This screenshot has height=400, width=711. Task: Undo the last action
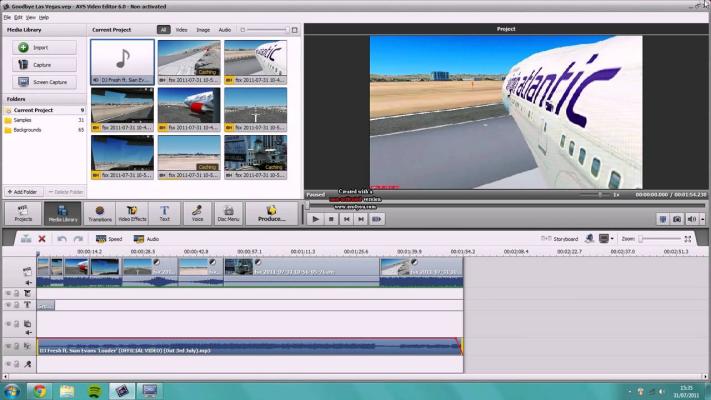tap(62, 239)
